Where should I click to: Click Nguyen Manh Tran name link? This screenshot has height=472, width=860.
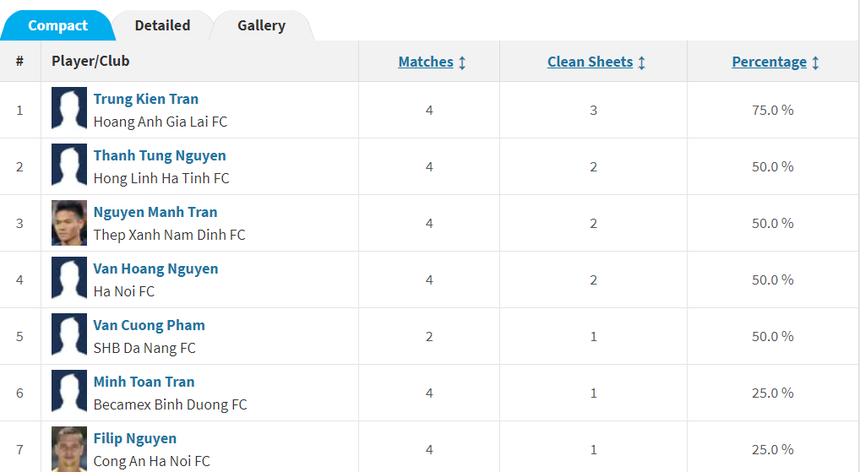click(155, 212)
